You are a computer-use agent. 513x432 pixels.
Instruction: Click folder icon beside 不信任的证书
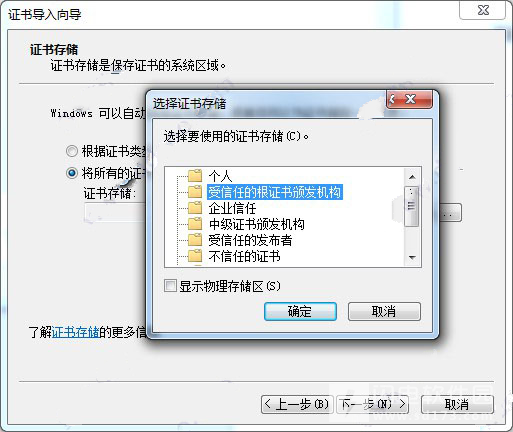(195, 256)
